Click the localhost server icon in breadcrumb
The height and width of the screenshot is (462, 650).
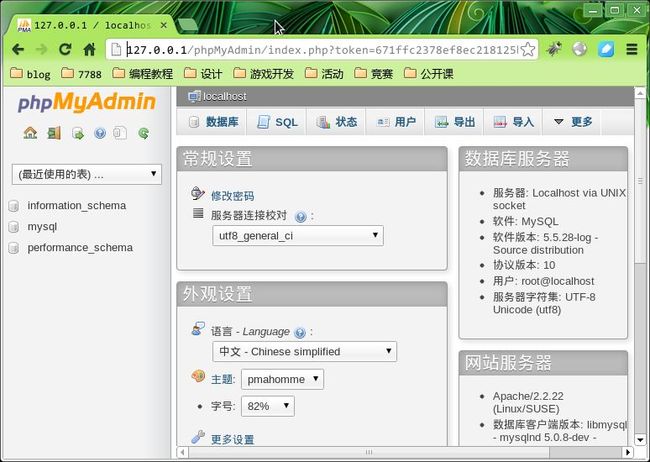coord(194,97)
